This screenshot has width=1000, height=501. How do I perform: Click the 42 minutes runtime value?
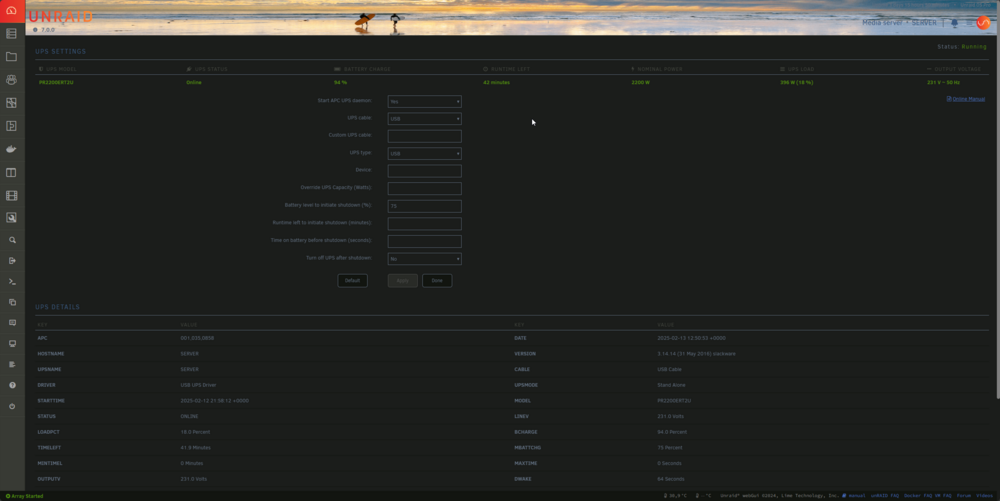496,82
